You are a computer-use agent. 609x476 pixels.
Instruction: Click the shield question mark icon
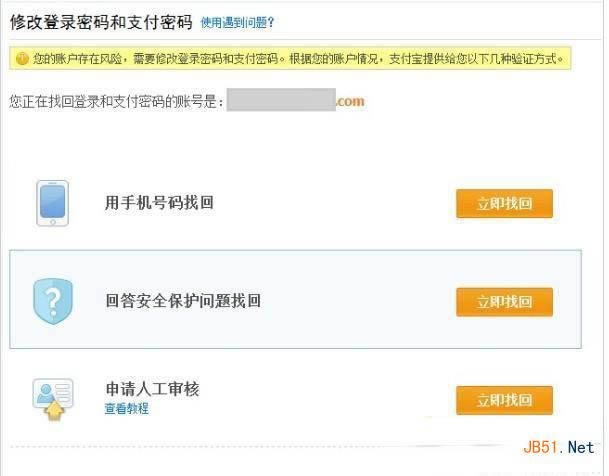(x=53, y=300)
